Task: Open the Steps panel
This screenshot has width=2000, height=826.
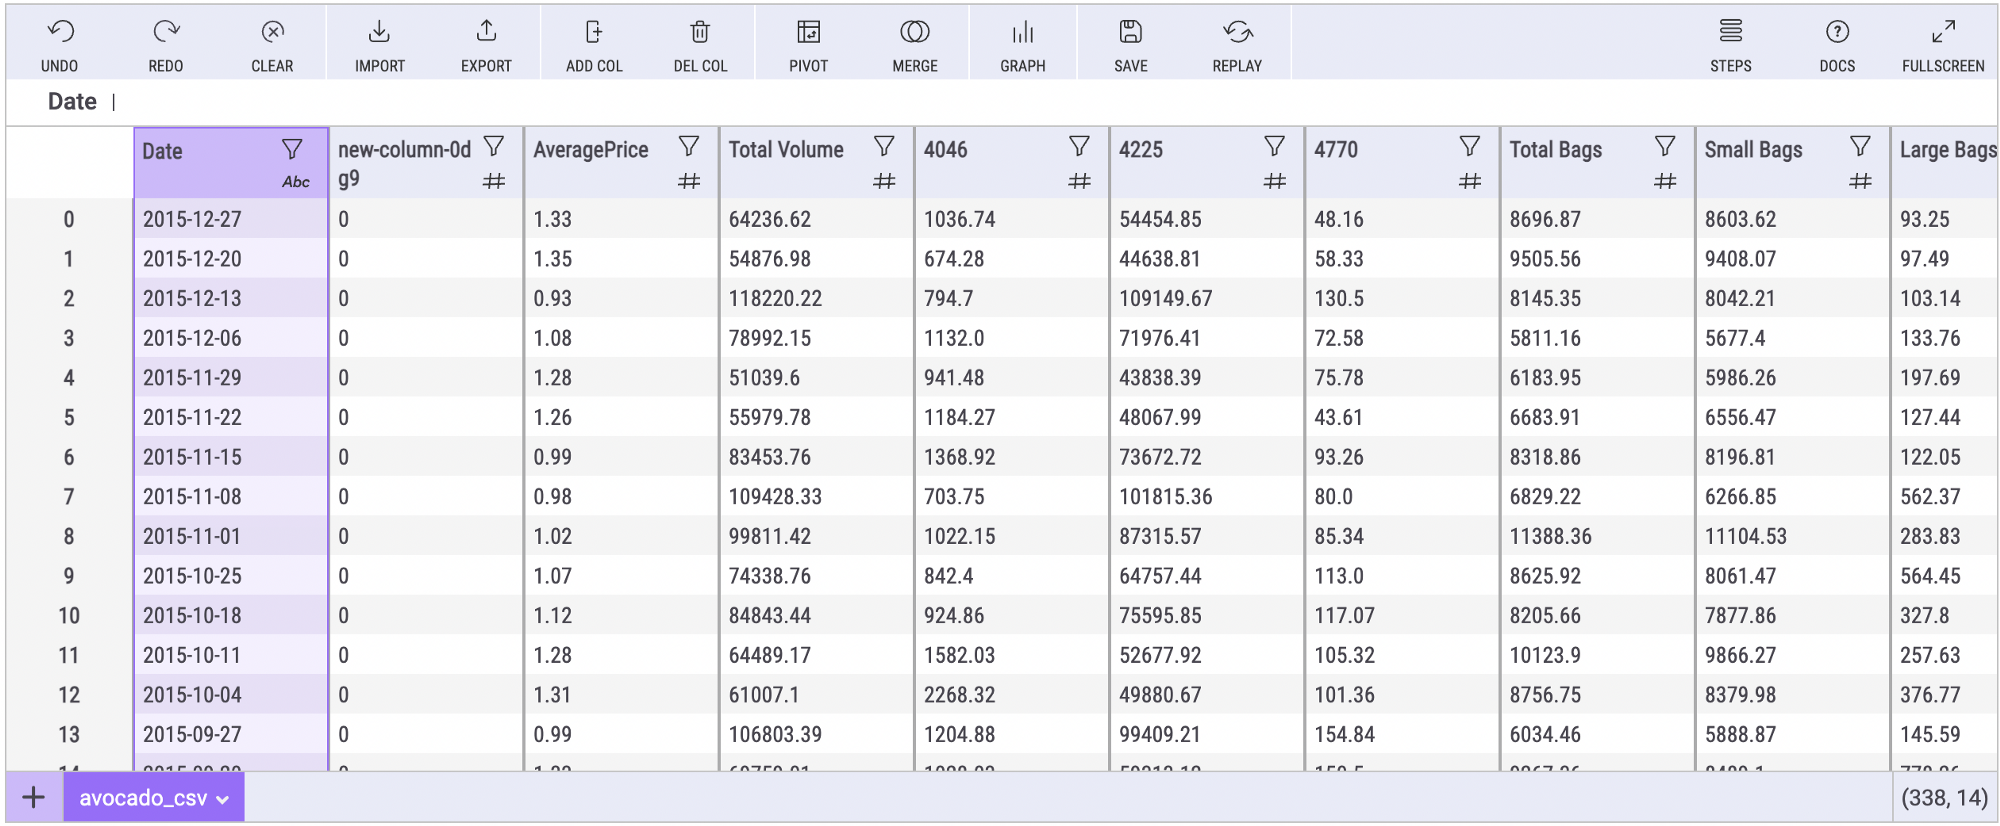Action: point(1730,33)
